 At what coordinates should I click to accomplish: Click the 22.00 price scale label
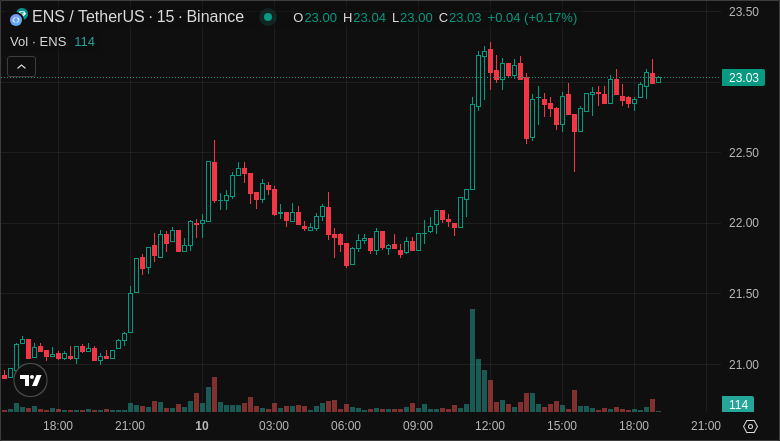coord(744,223)
